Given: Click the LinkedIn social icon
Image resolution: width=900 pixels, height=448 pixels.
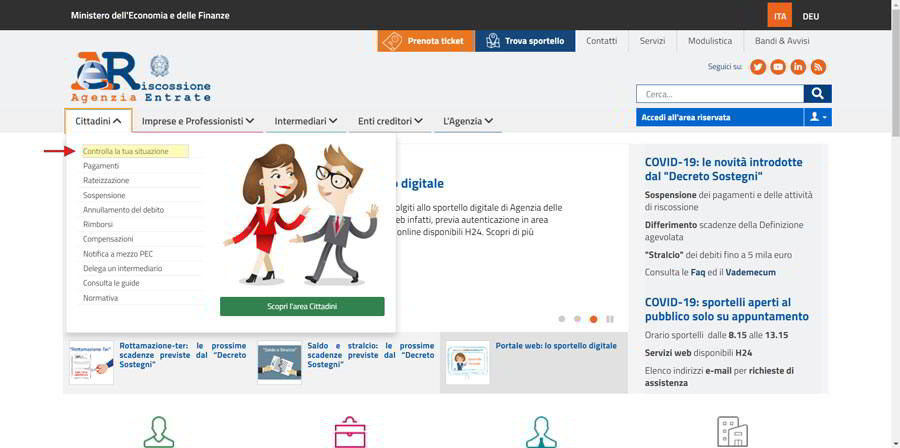Looking at the screenshot, I should (798, 67).
